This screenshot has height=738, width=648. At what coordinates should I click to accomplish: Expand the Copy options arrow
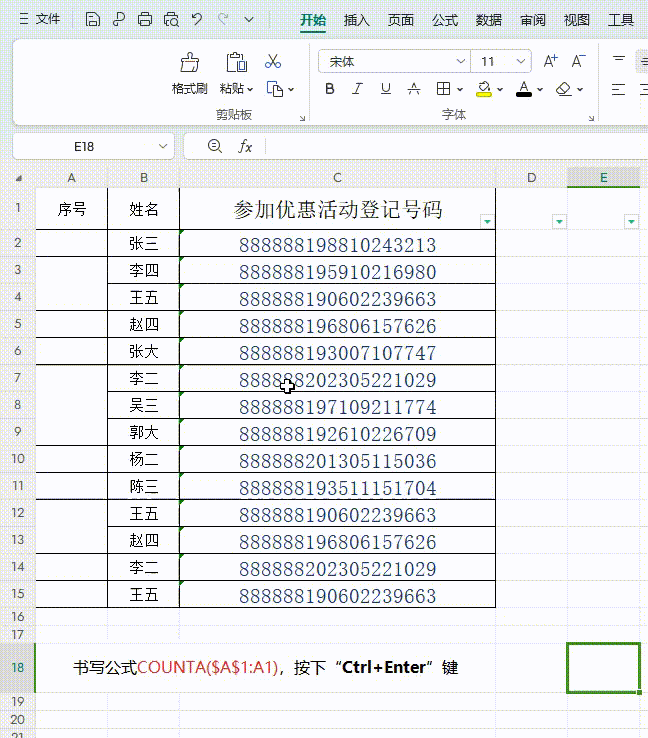point(291,89)
